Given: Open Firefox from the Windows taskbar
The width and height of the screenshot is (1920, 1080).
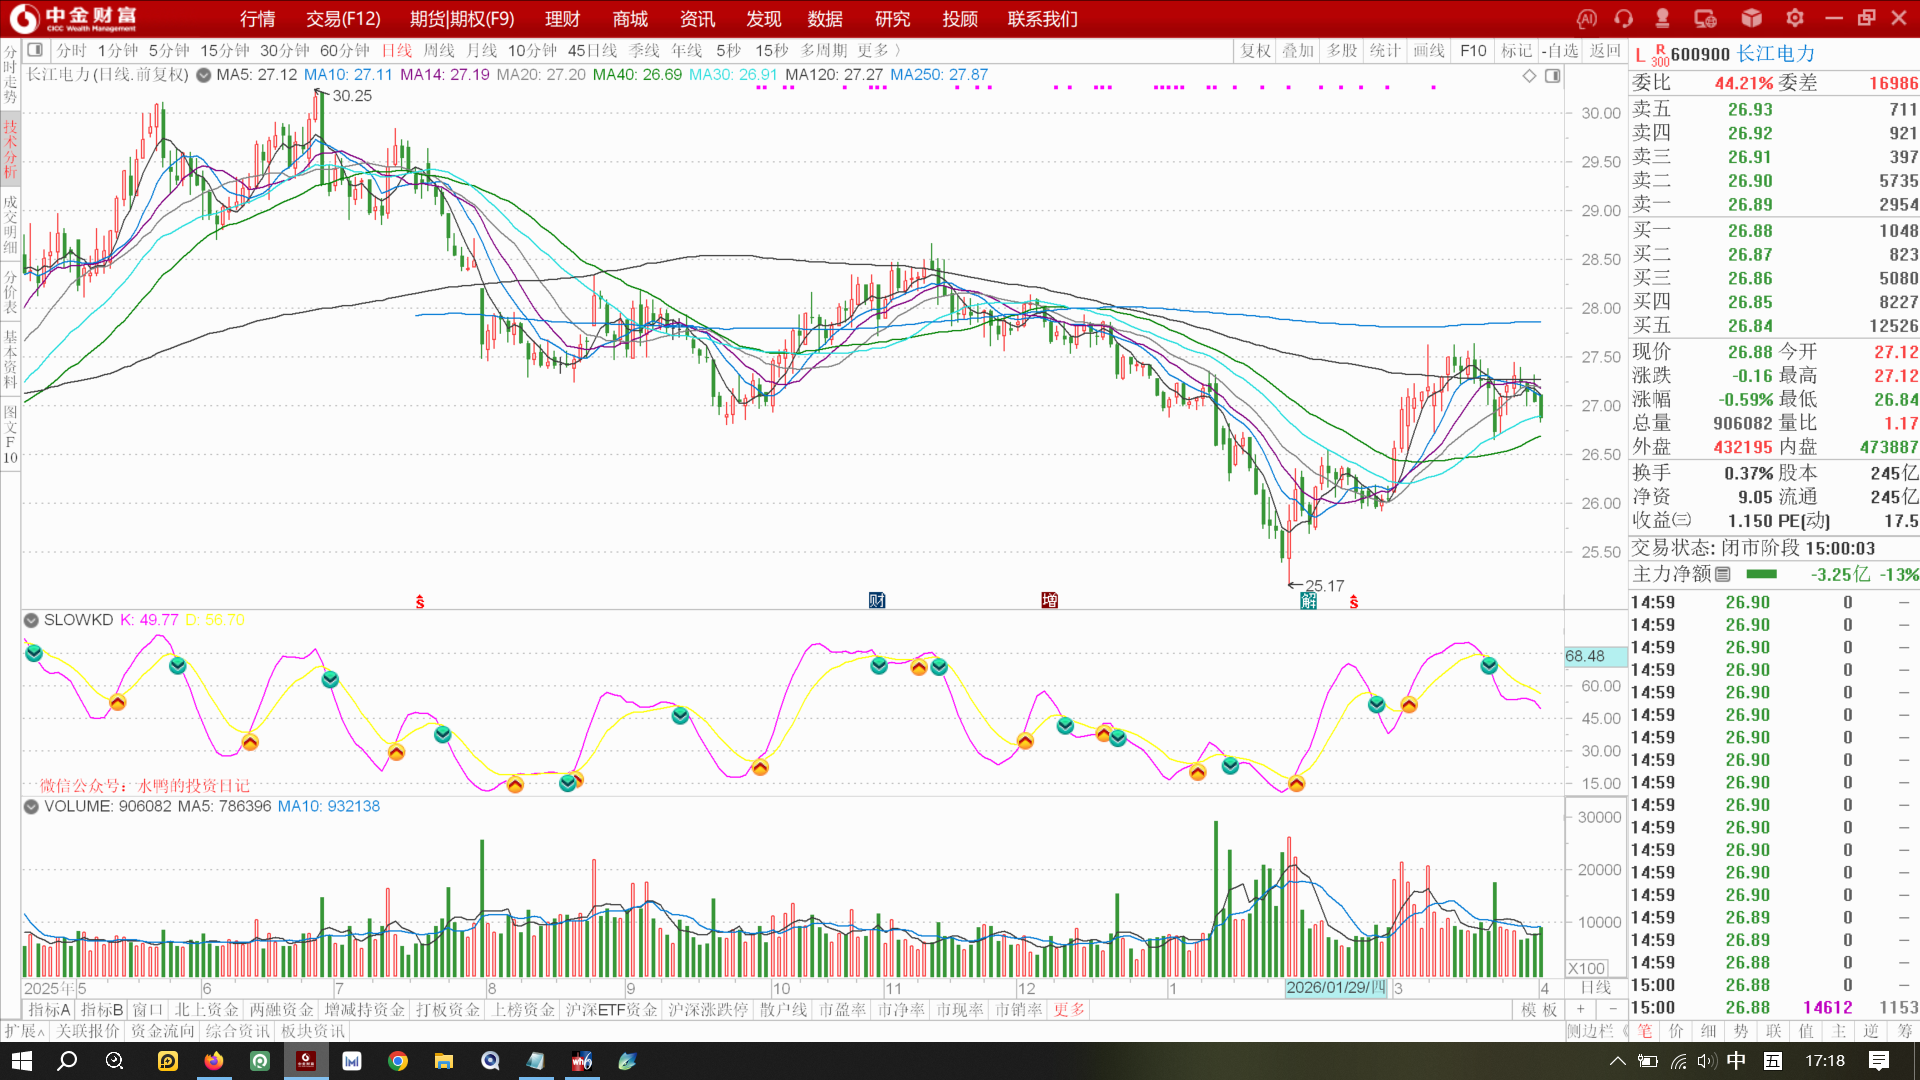Looking at the screenshot, I should [x=214, y=1061].
